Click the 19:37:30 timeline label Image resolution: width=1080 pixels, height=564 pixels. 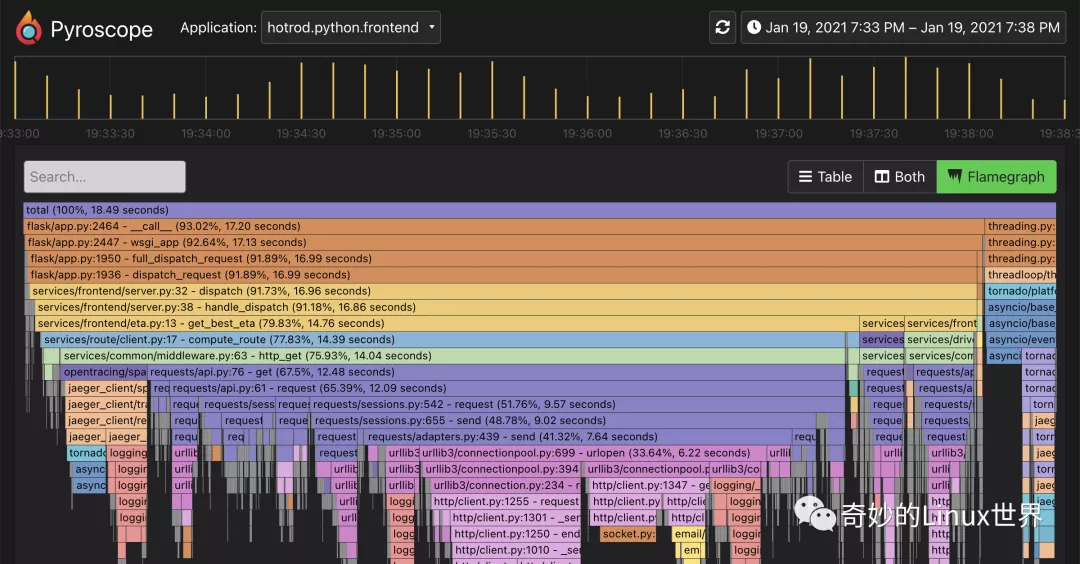point(873,134)
